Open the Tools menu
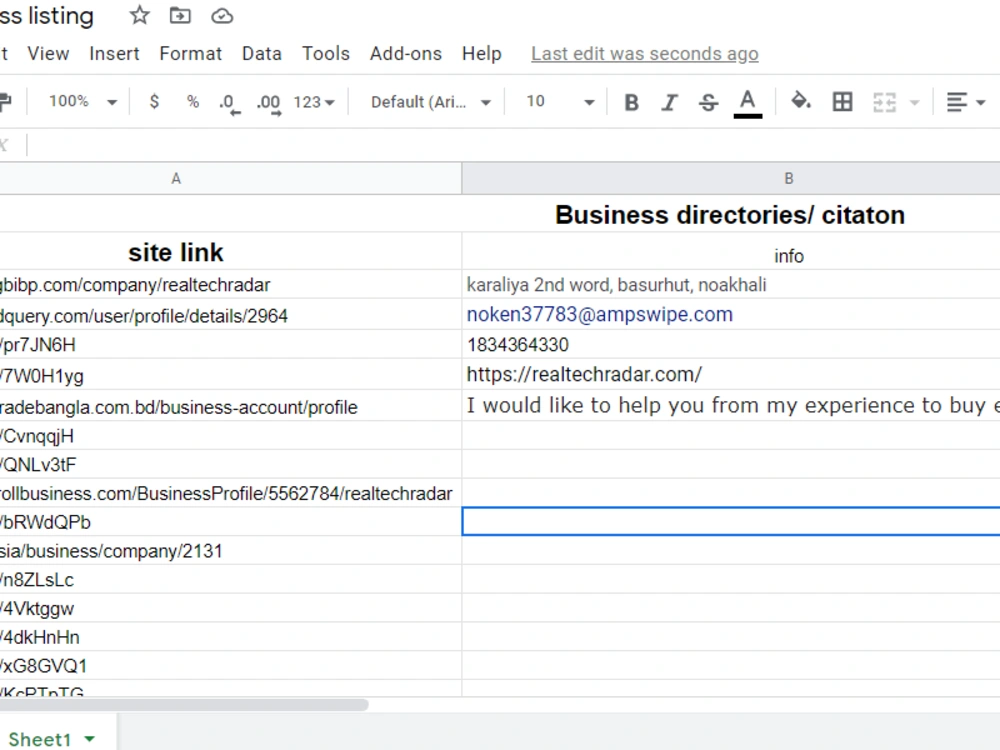This screenshot has width=1000, height=750. pos(326,54)
